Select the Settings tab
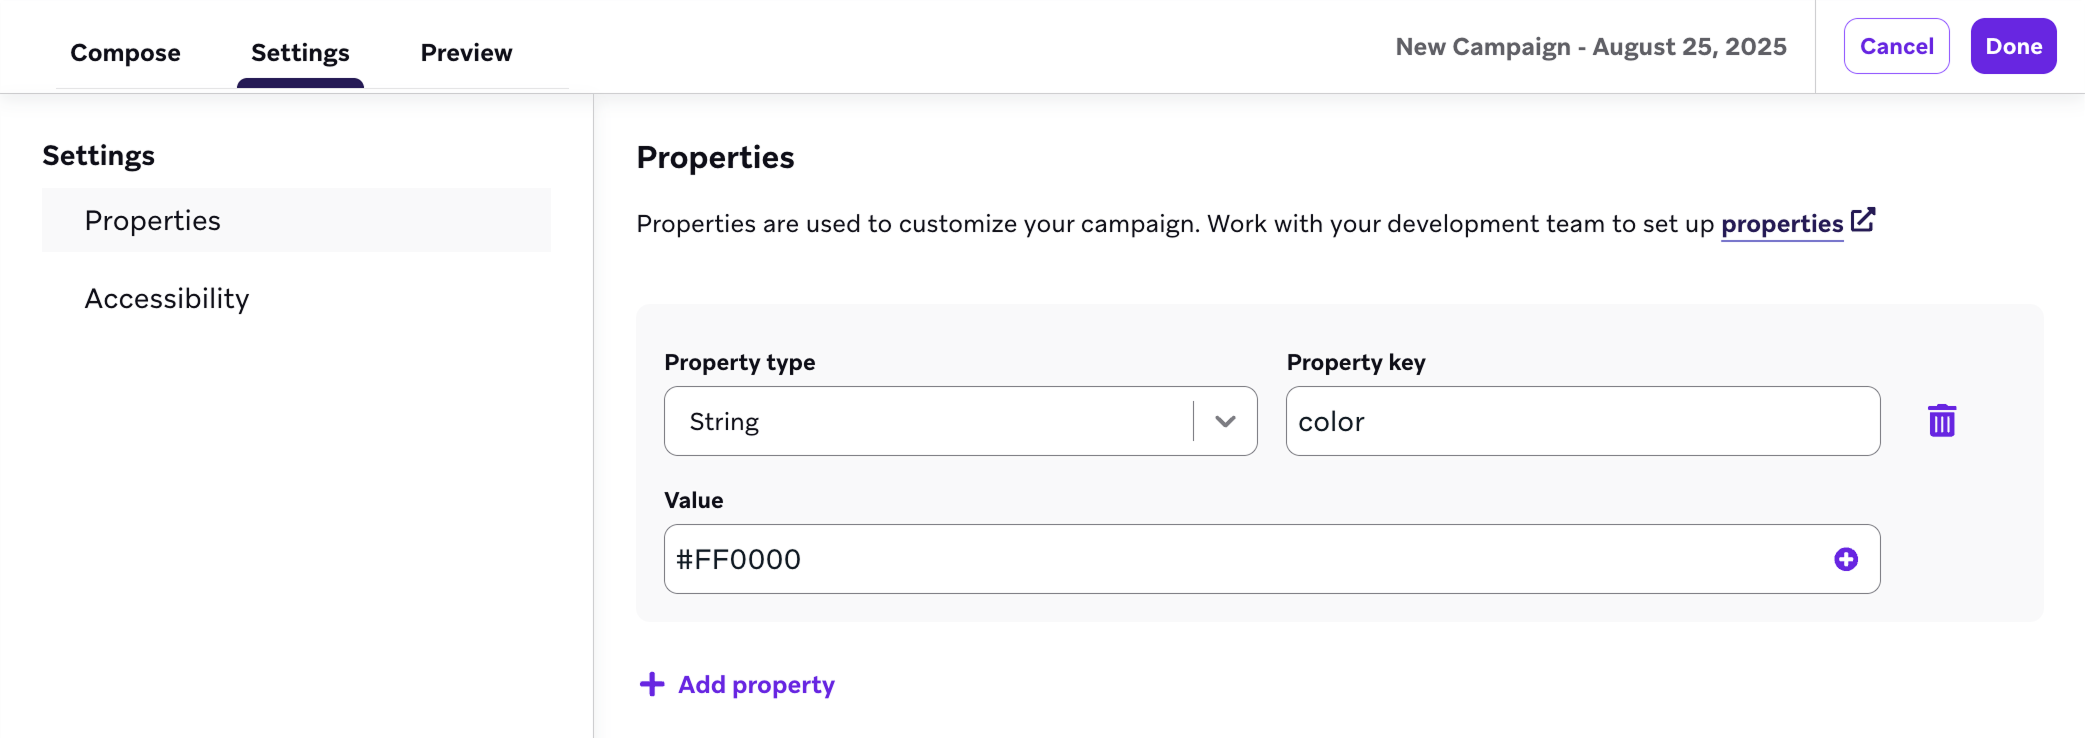Screen dimensions: 2085x738 click(299, 52)
